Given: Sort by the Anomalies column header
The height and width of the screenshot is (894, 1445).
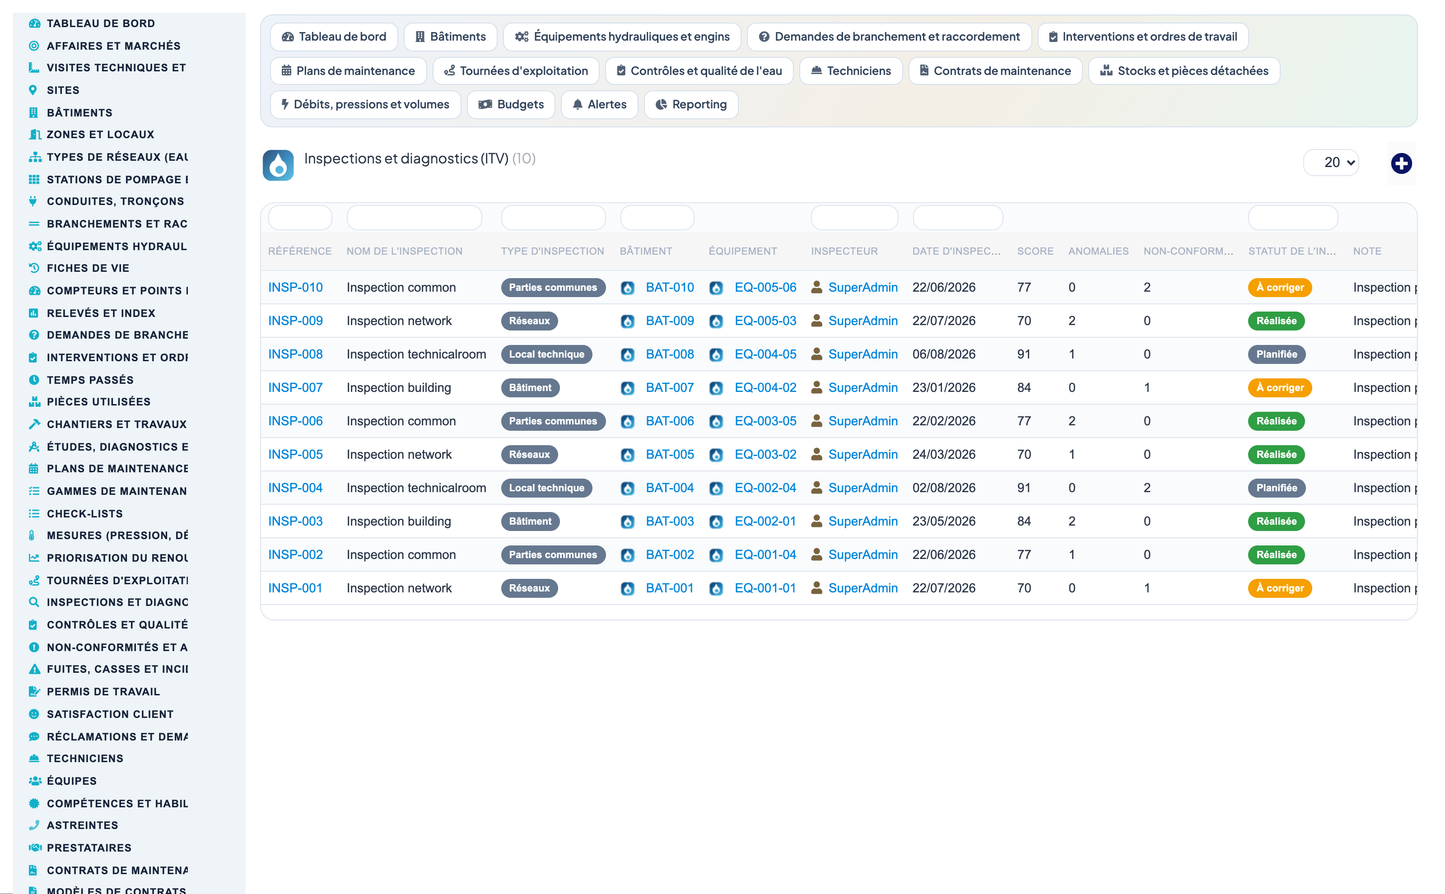Looking at the screenshot, I should point(1098,251).
